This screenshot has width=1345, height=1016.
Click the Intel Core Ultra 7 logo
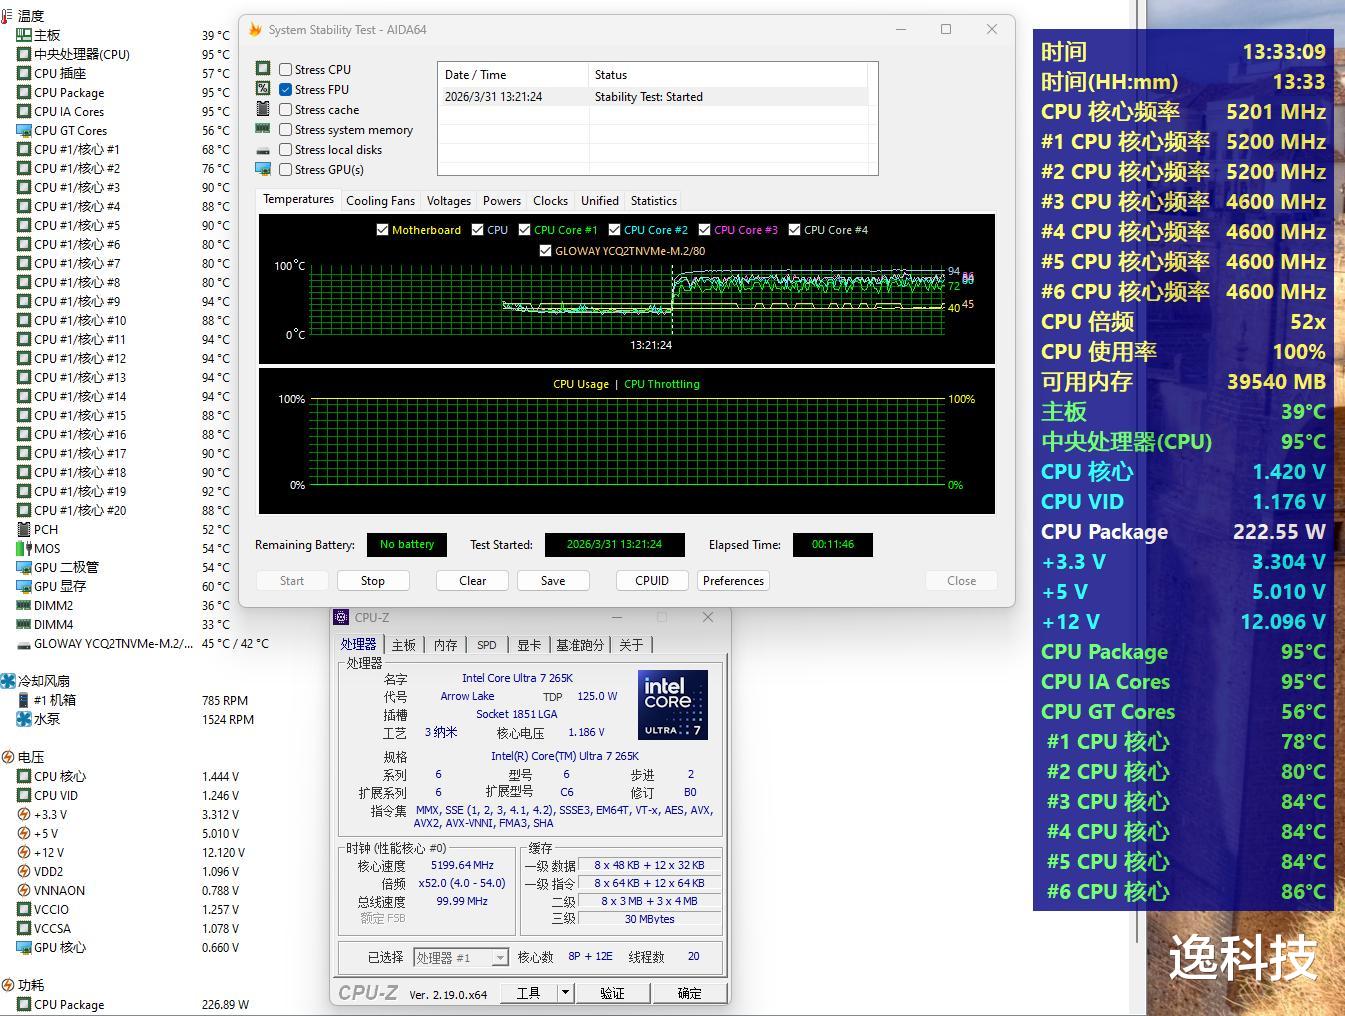point(672,705)
